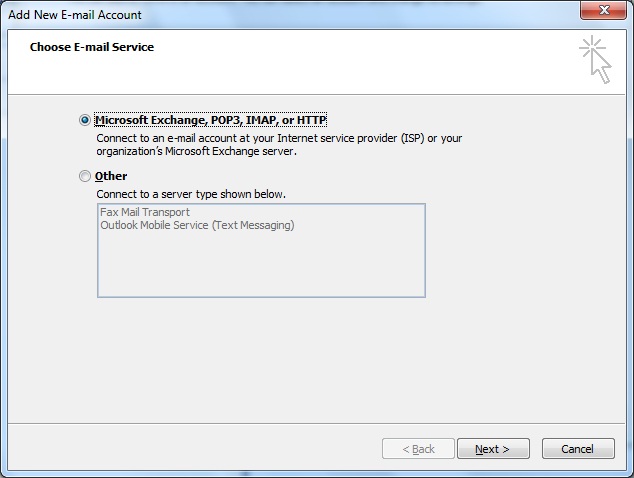Close the dialog with the X button
The image size is (634, 478).
pos(603,10)
